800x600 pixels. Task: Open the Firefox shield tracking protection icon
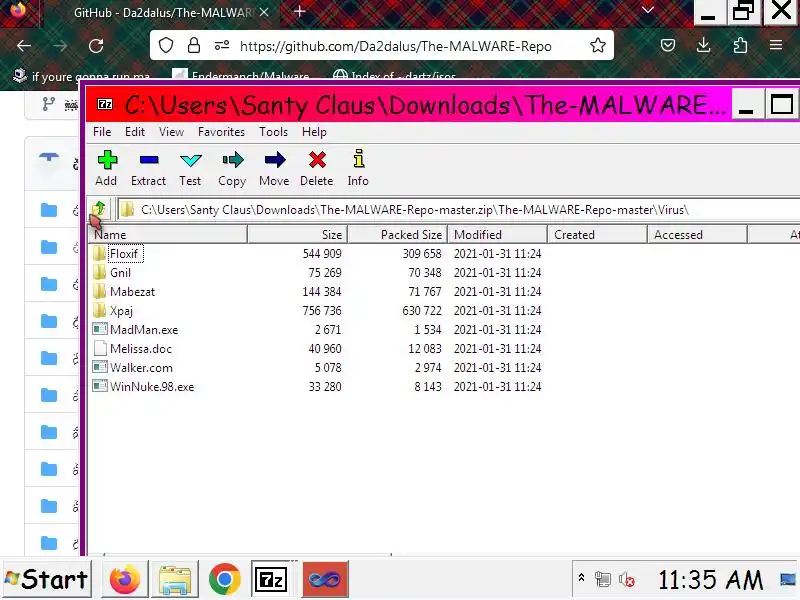166,46
